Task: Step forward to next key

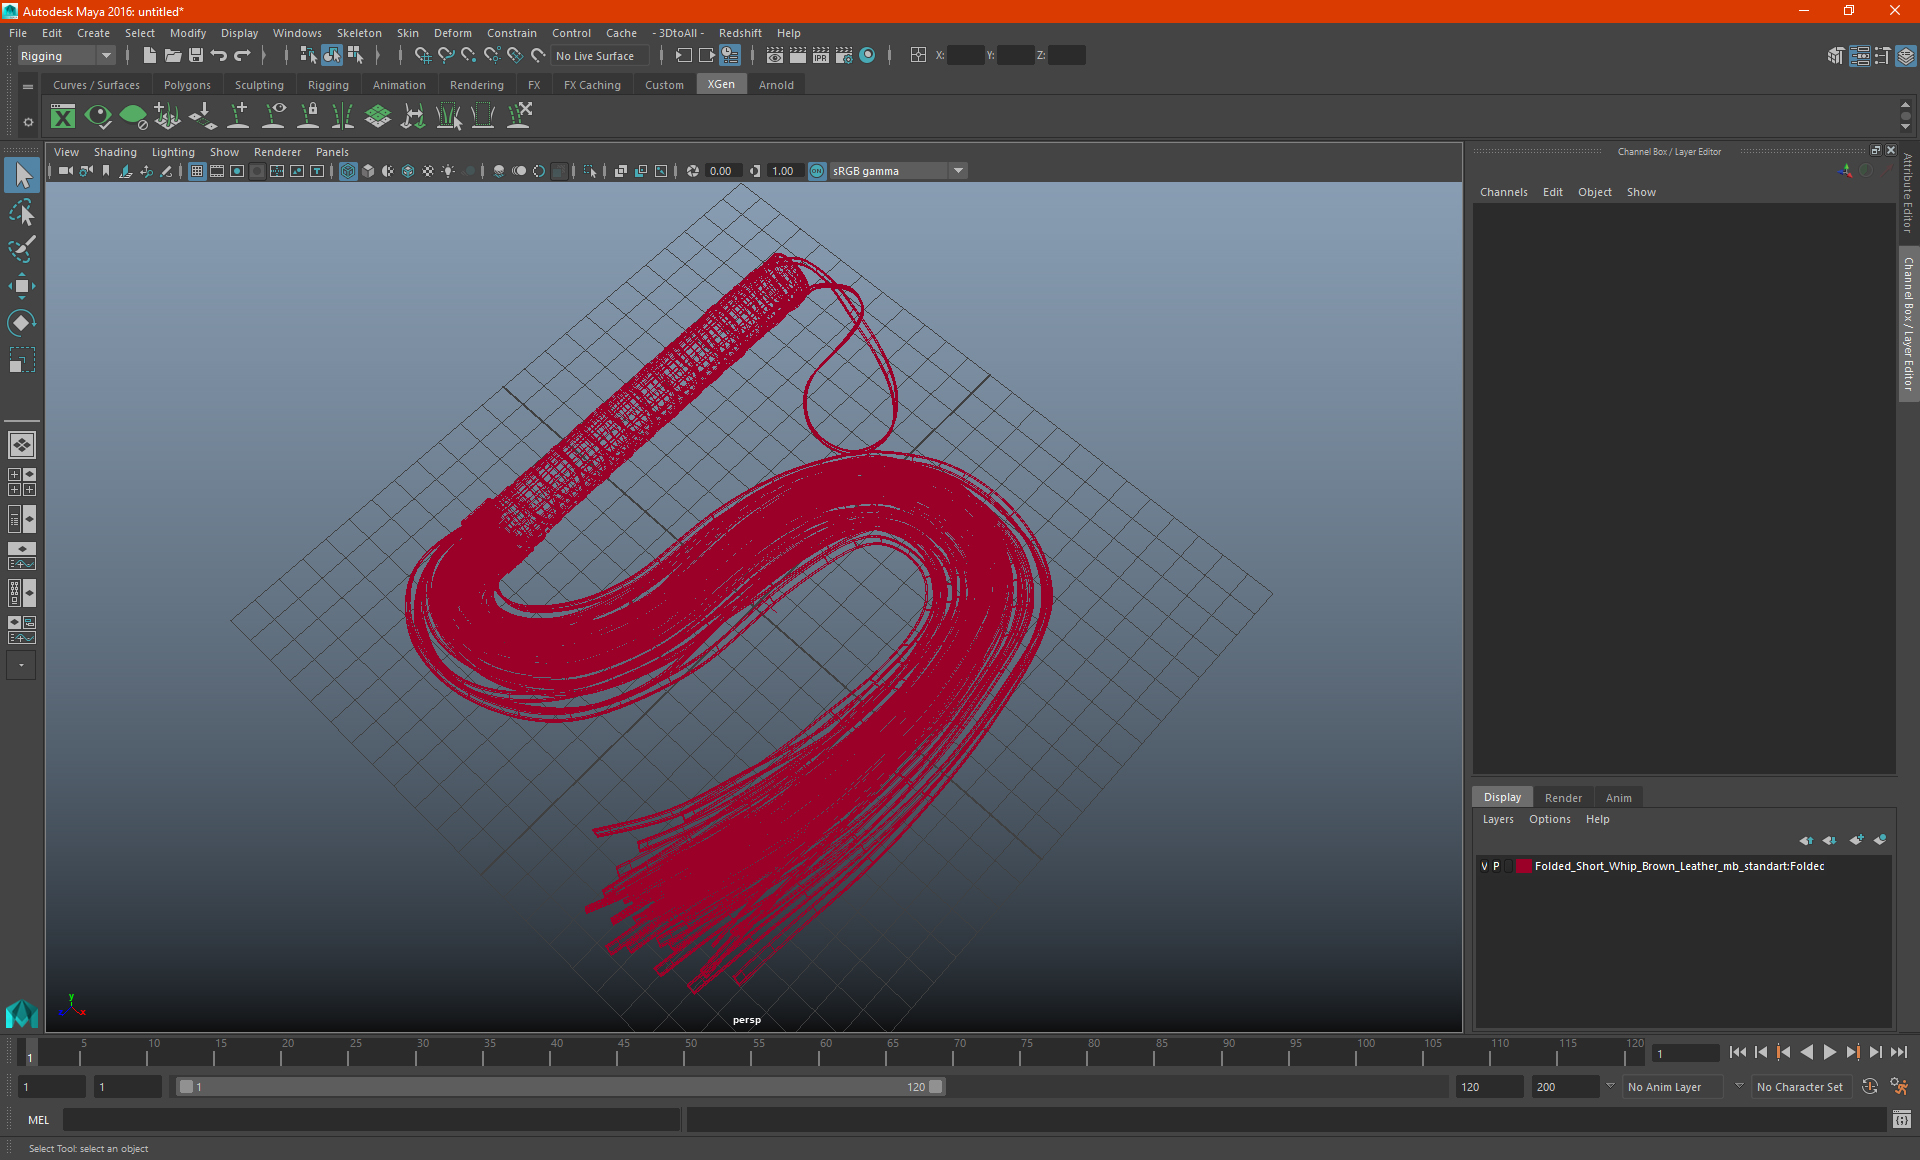Action: pyautogui.click(x=1852, y=1052)
